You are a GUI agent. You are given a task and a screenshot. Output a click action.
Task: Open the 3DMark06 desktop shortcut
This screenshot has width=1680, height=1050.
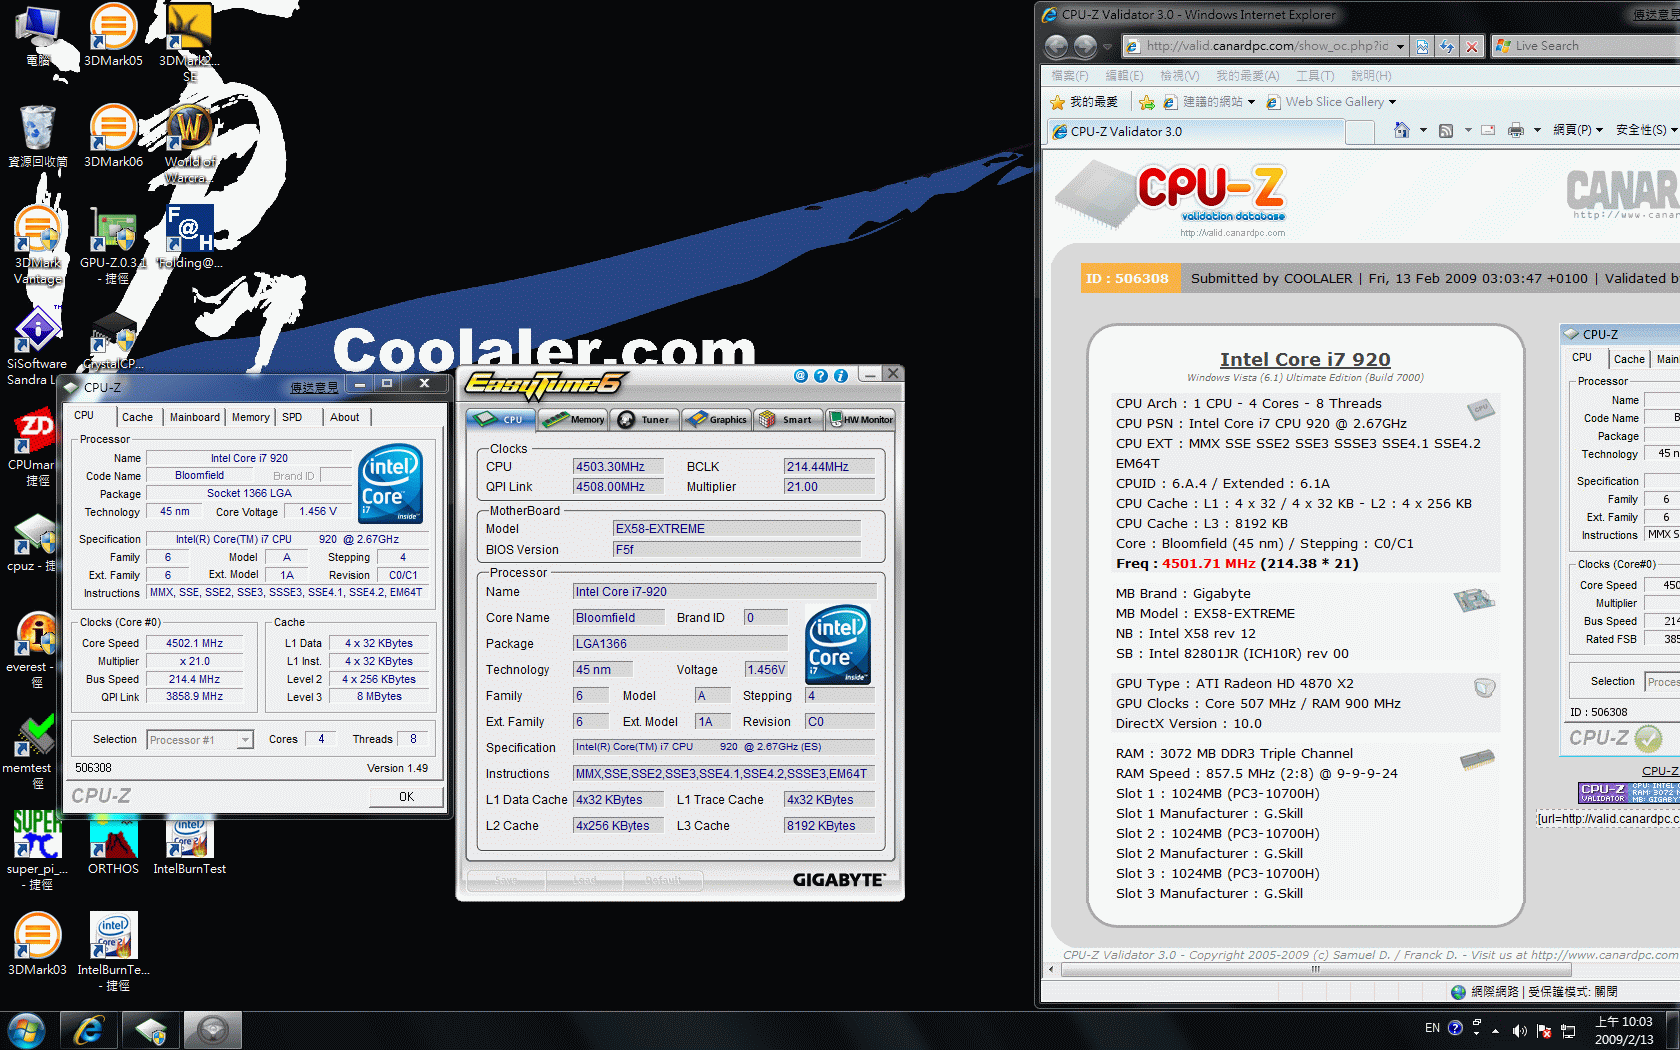(x=113, y=136)
